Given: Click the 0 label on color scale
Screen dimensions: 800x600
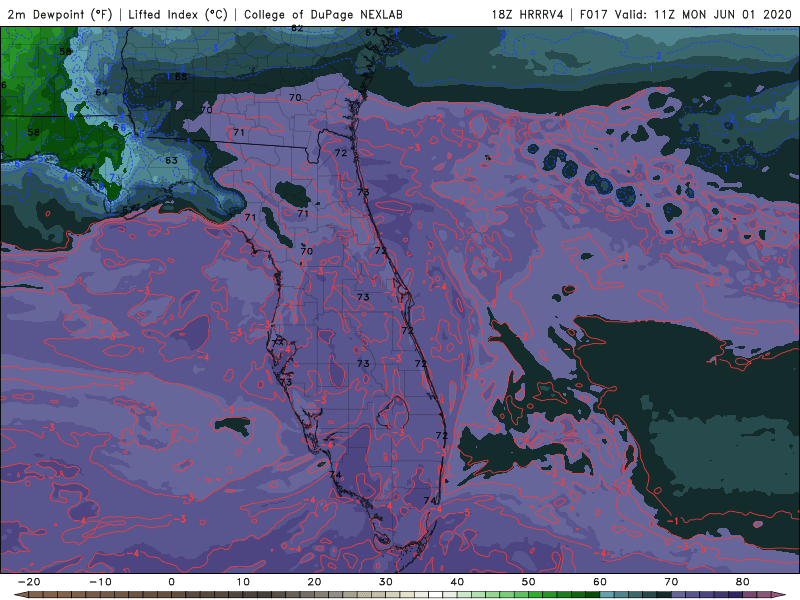Looking at the screenshot, I should [171, 582].
